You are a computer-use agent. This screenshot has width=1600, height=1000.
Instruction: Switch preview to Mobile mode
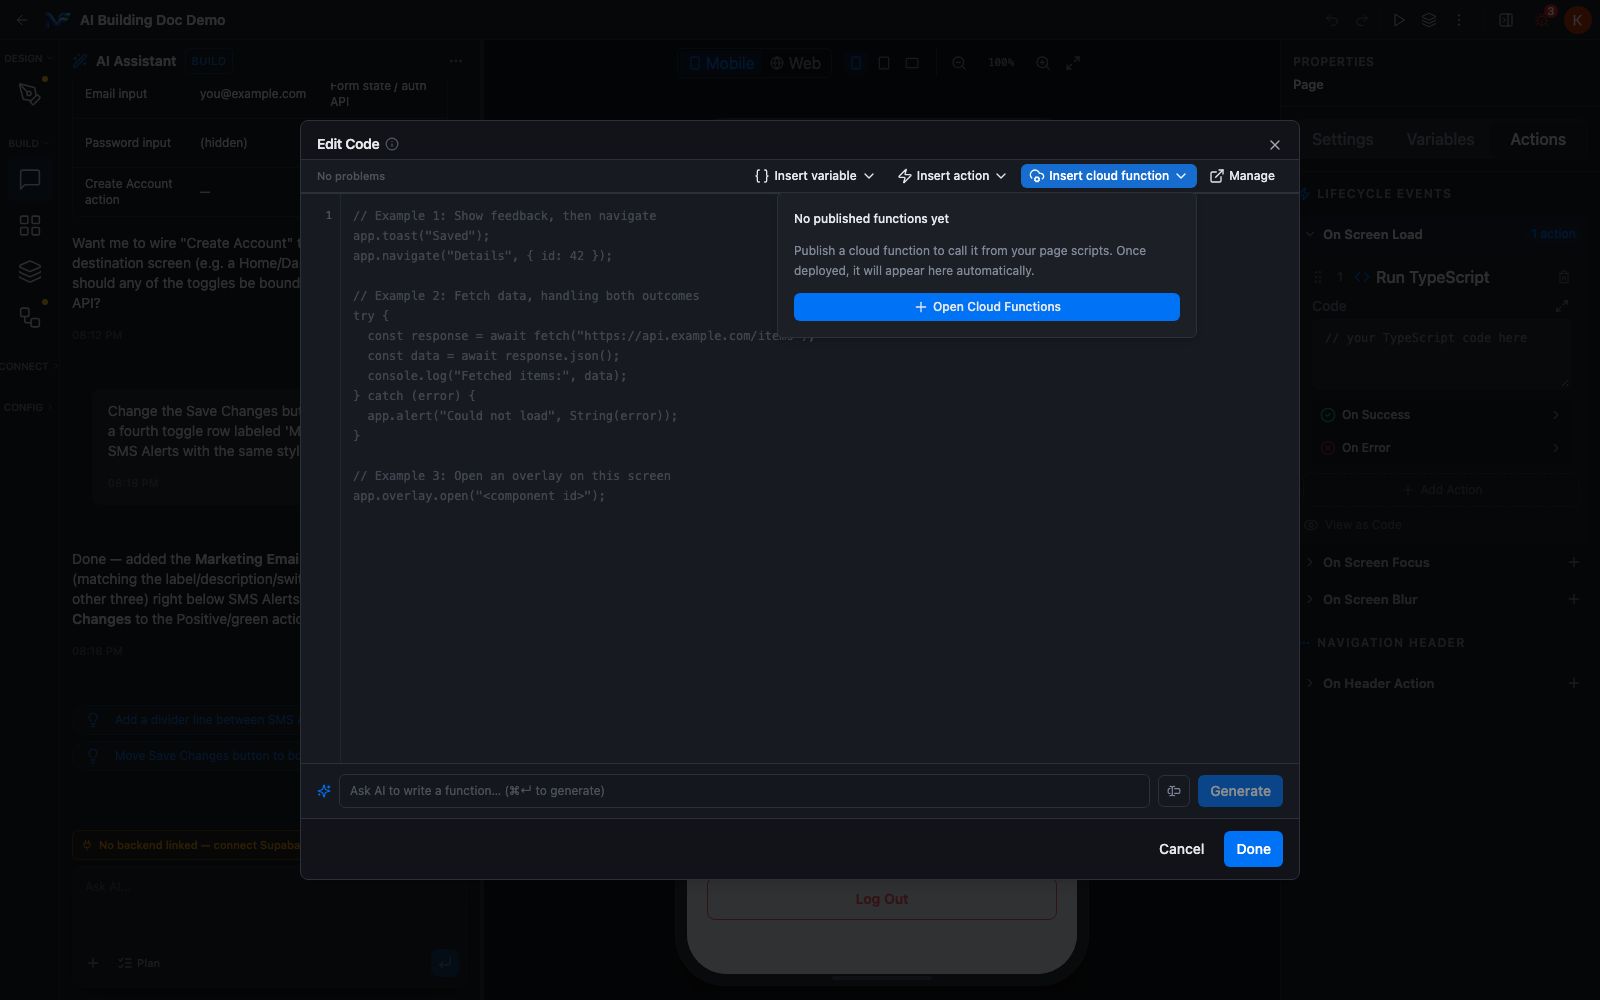(721, 63)
